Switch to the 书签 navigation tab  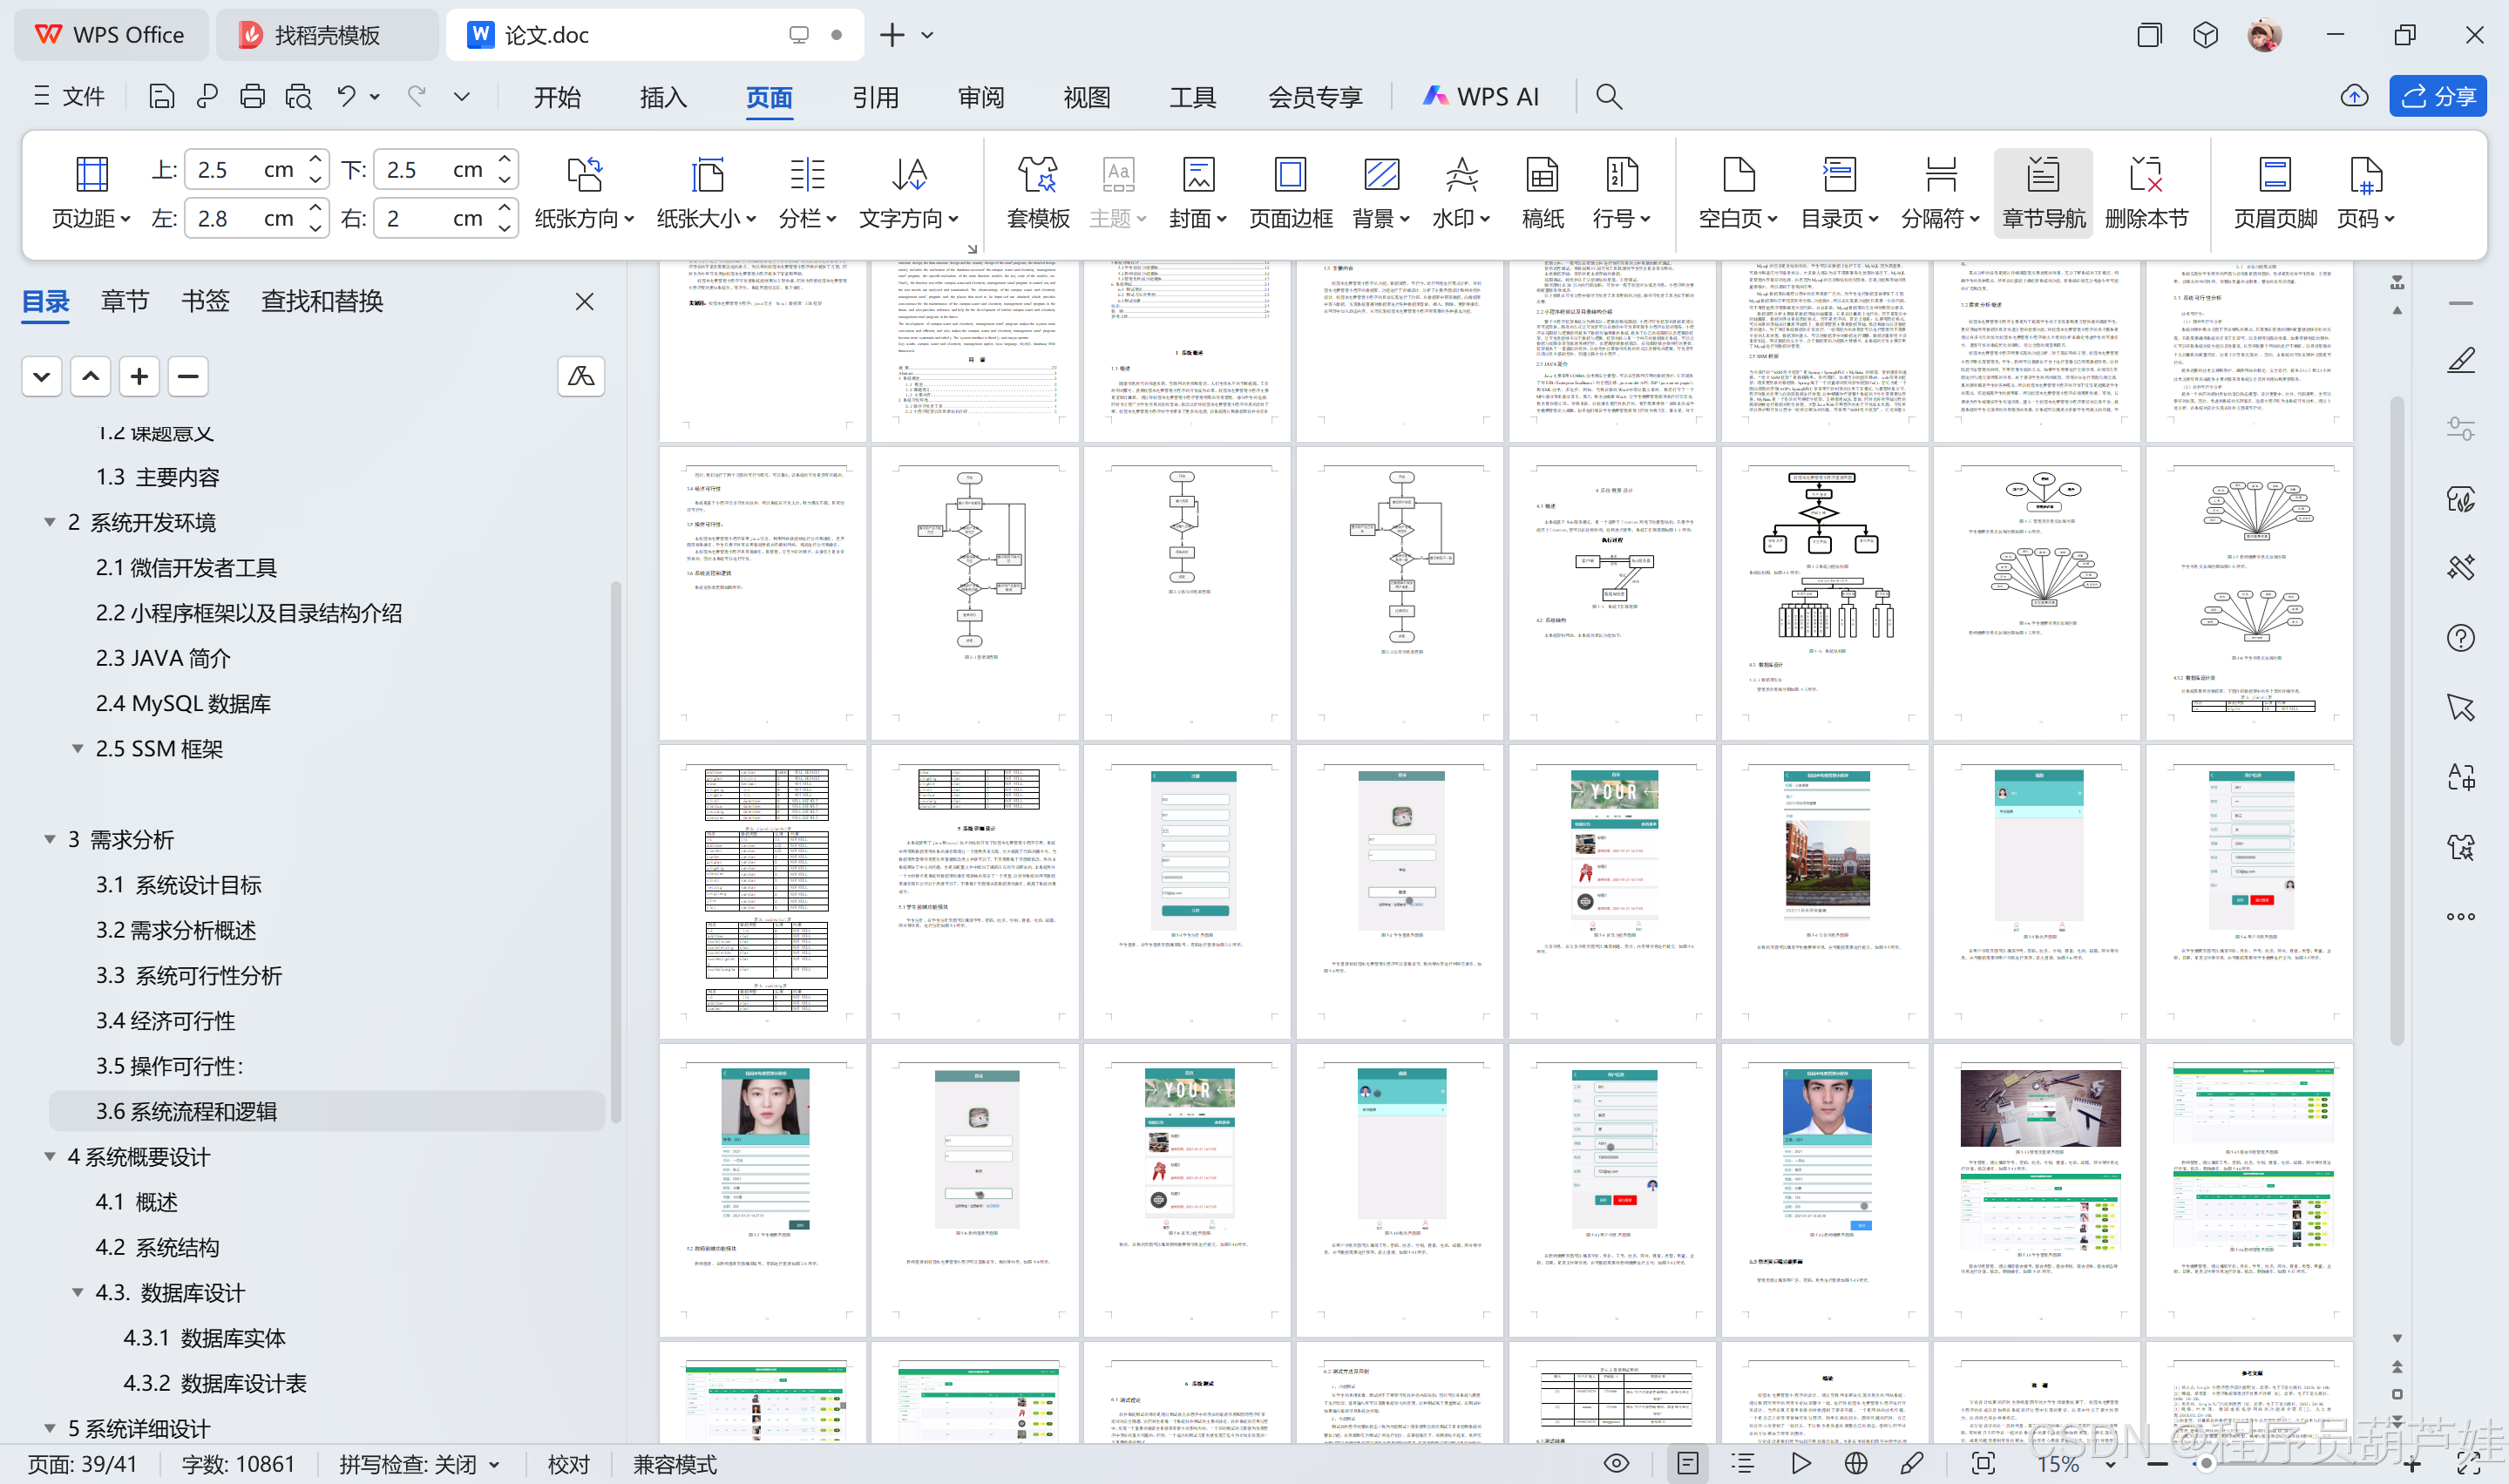(205, 301)
